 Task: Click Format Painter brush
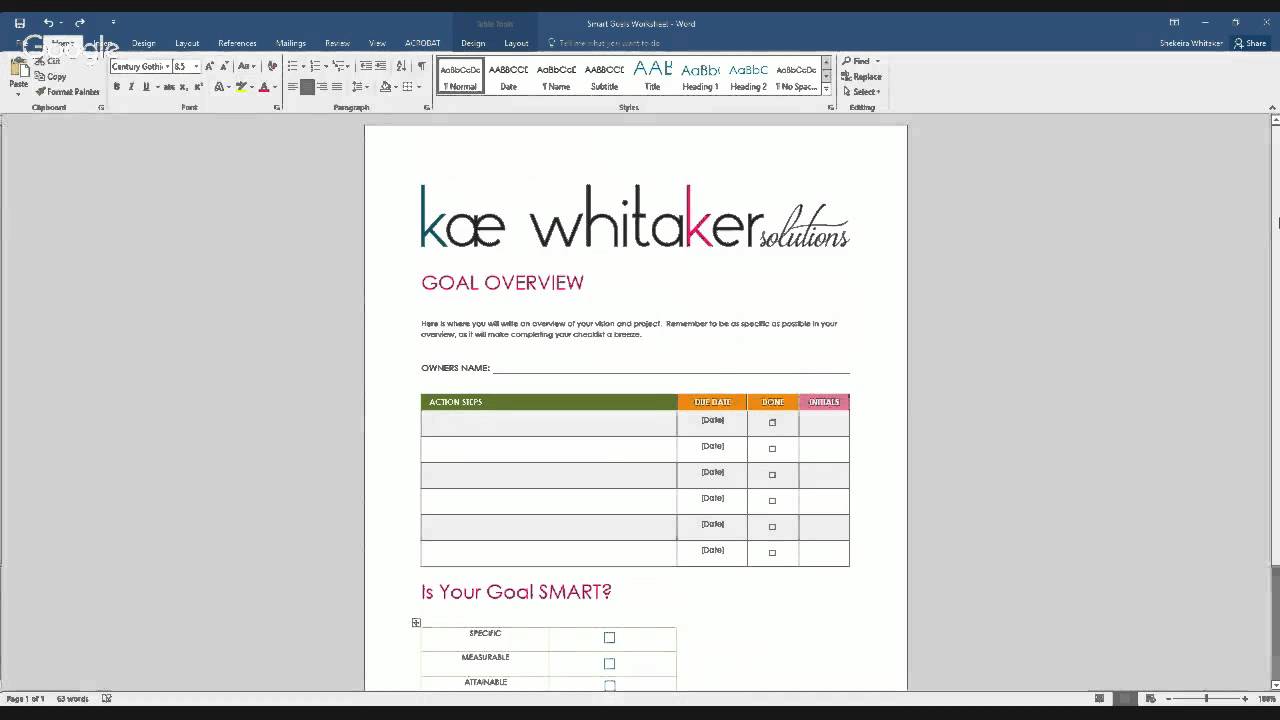click(67, 92)
